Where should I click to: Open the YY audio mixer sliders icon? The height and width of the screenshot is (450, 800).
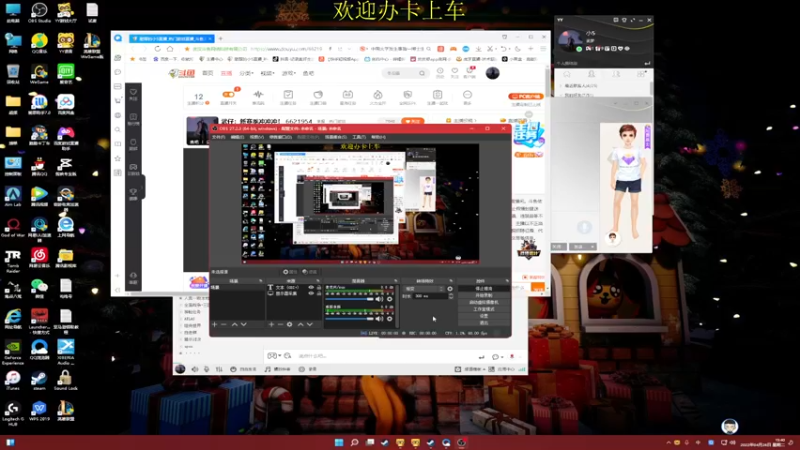pos(219,369)
